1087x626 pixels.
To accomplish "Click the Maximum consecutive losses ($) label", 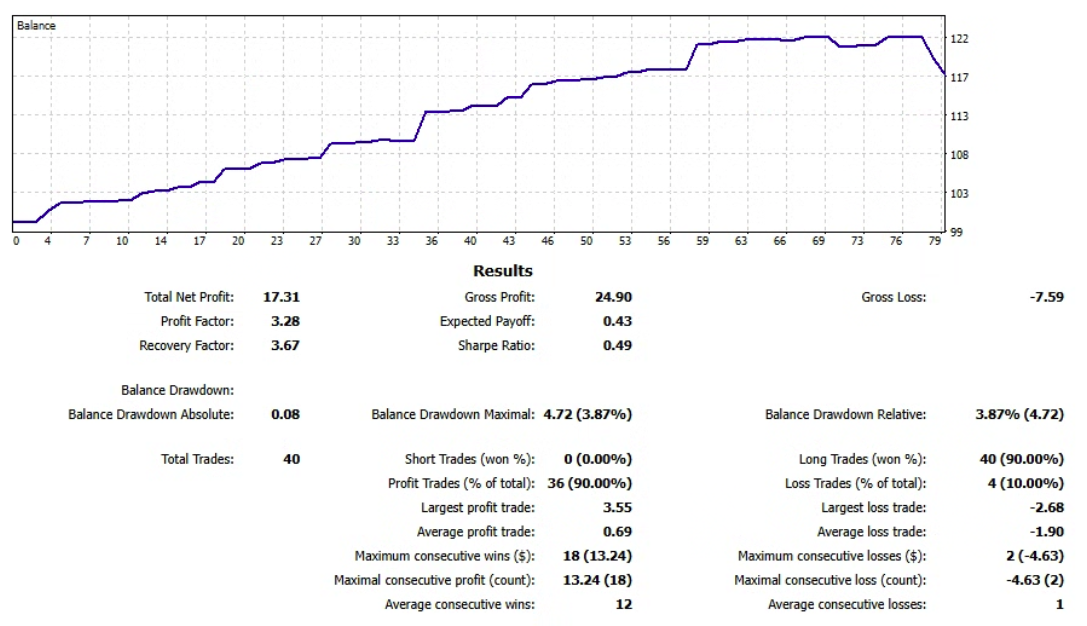I will coord(831,556).
